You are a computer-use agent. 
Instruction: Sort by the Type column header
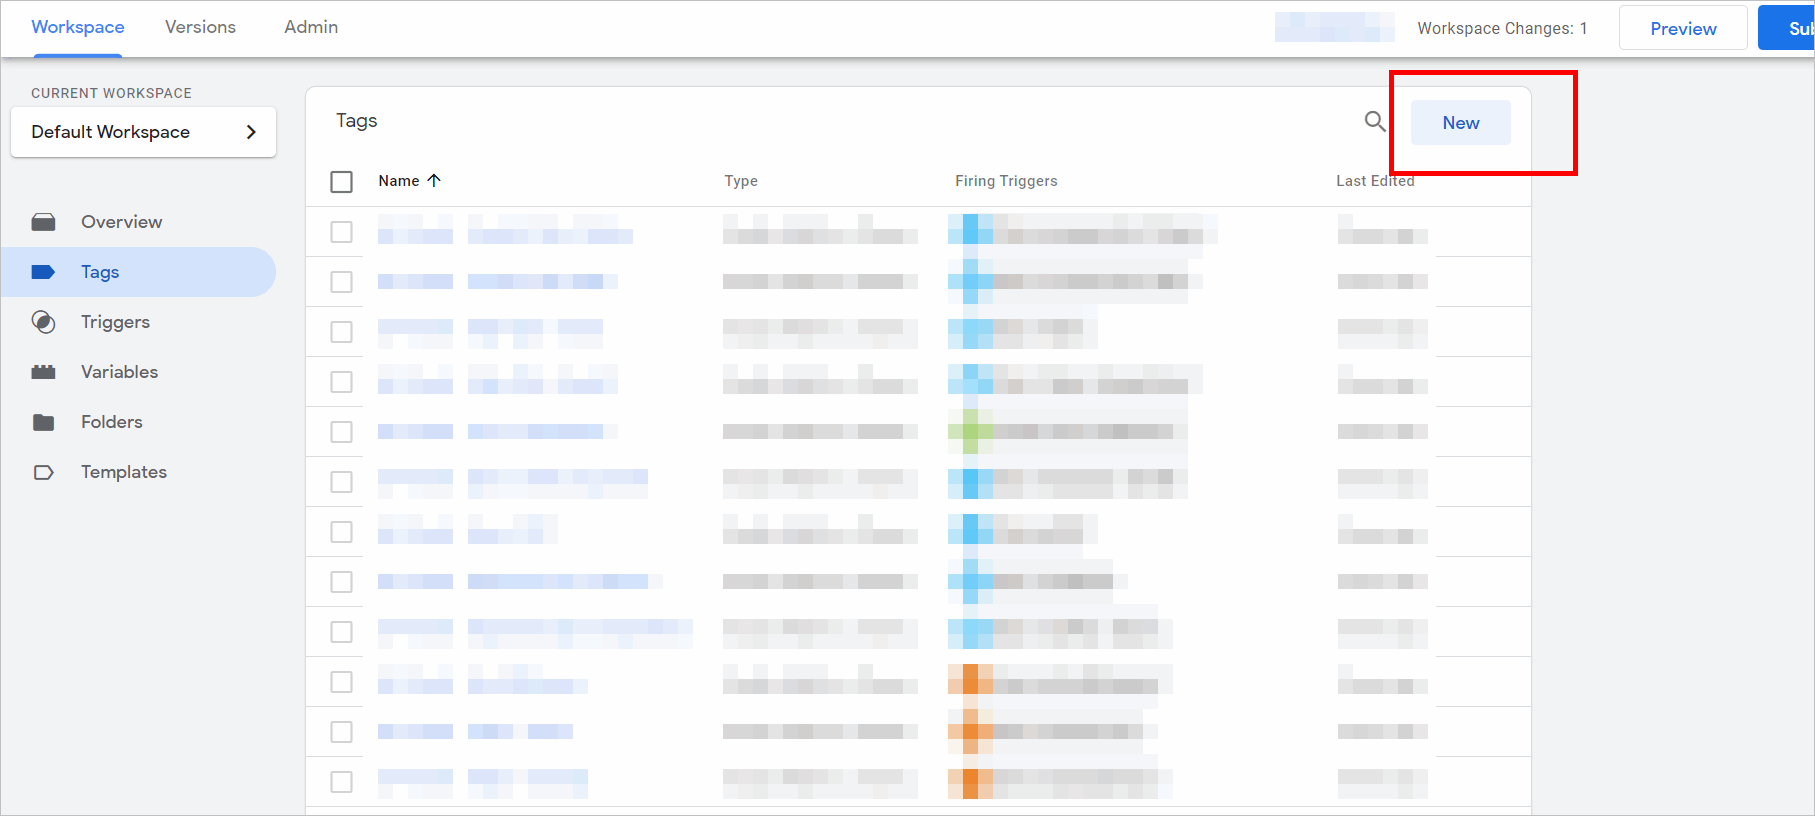coord(741,181)
